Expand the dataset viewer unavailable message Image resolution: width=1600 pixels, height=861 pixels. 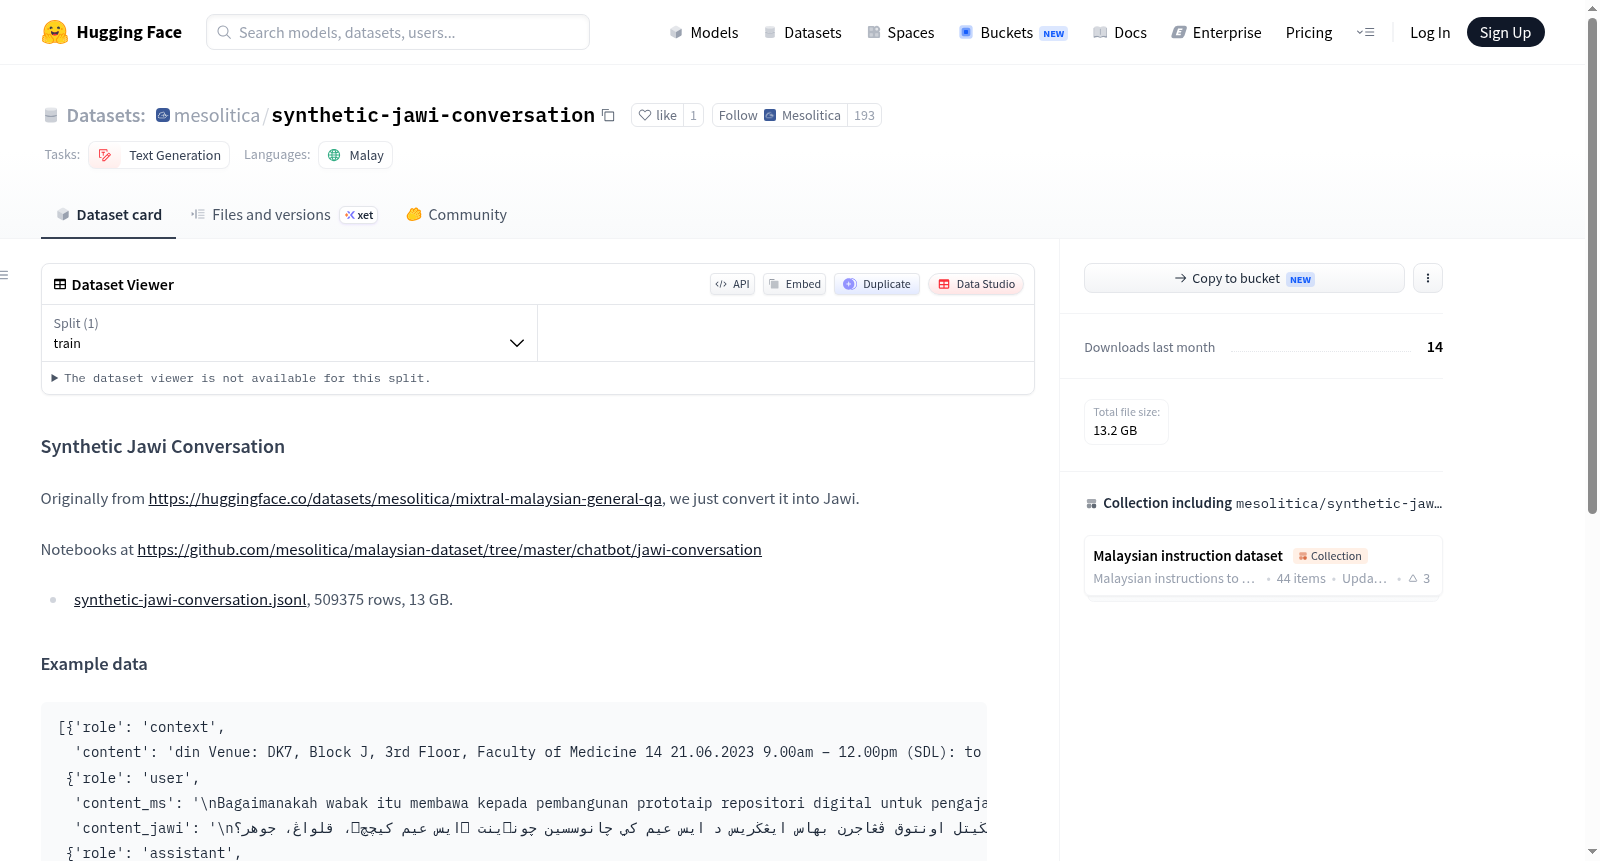(x=241, y=378)
